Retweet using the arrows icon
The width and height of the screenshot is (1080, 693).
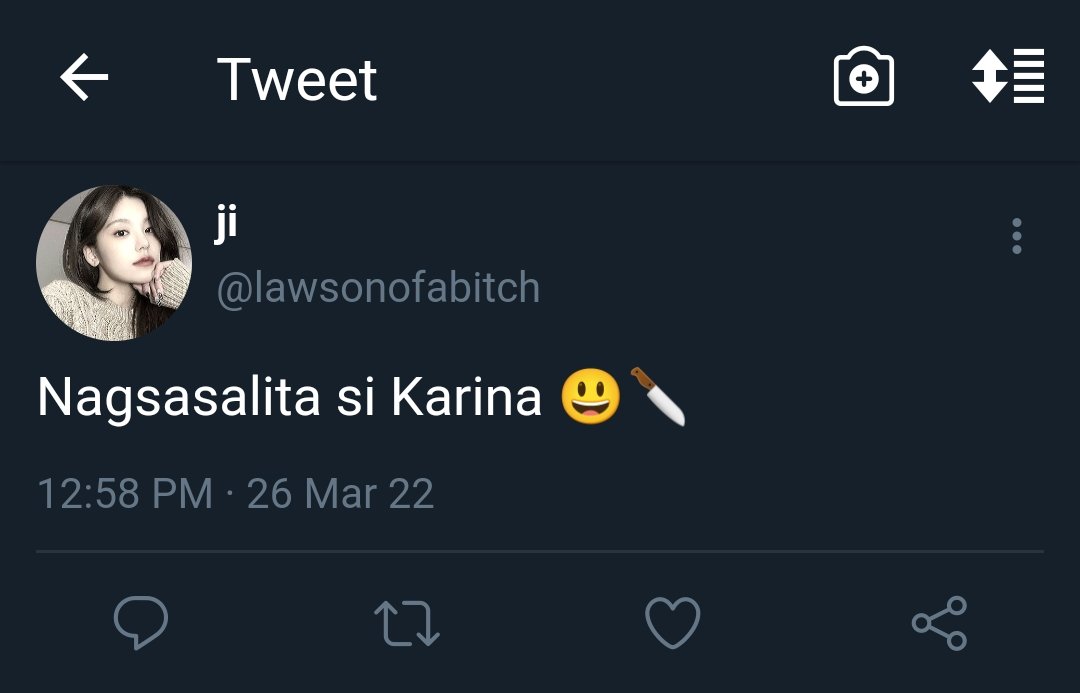pos(406,623)
